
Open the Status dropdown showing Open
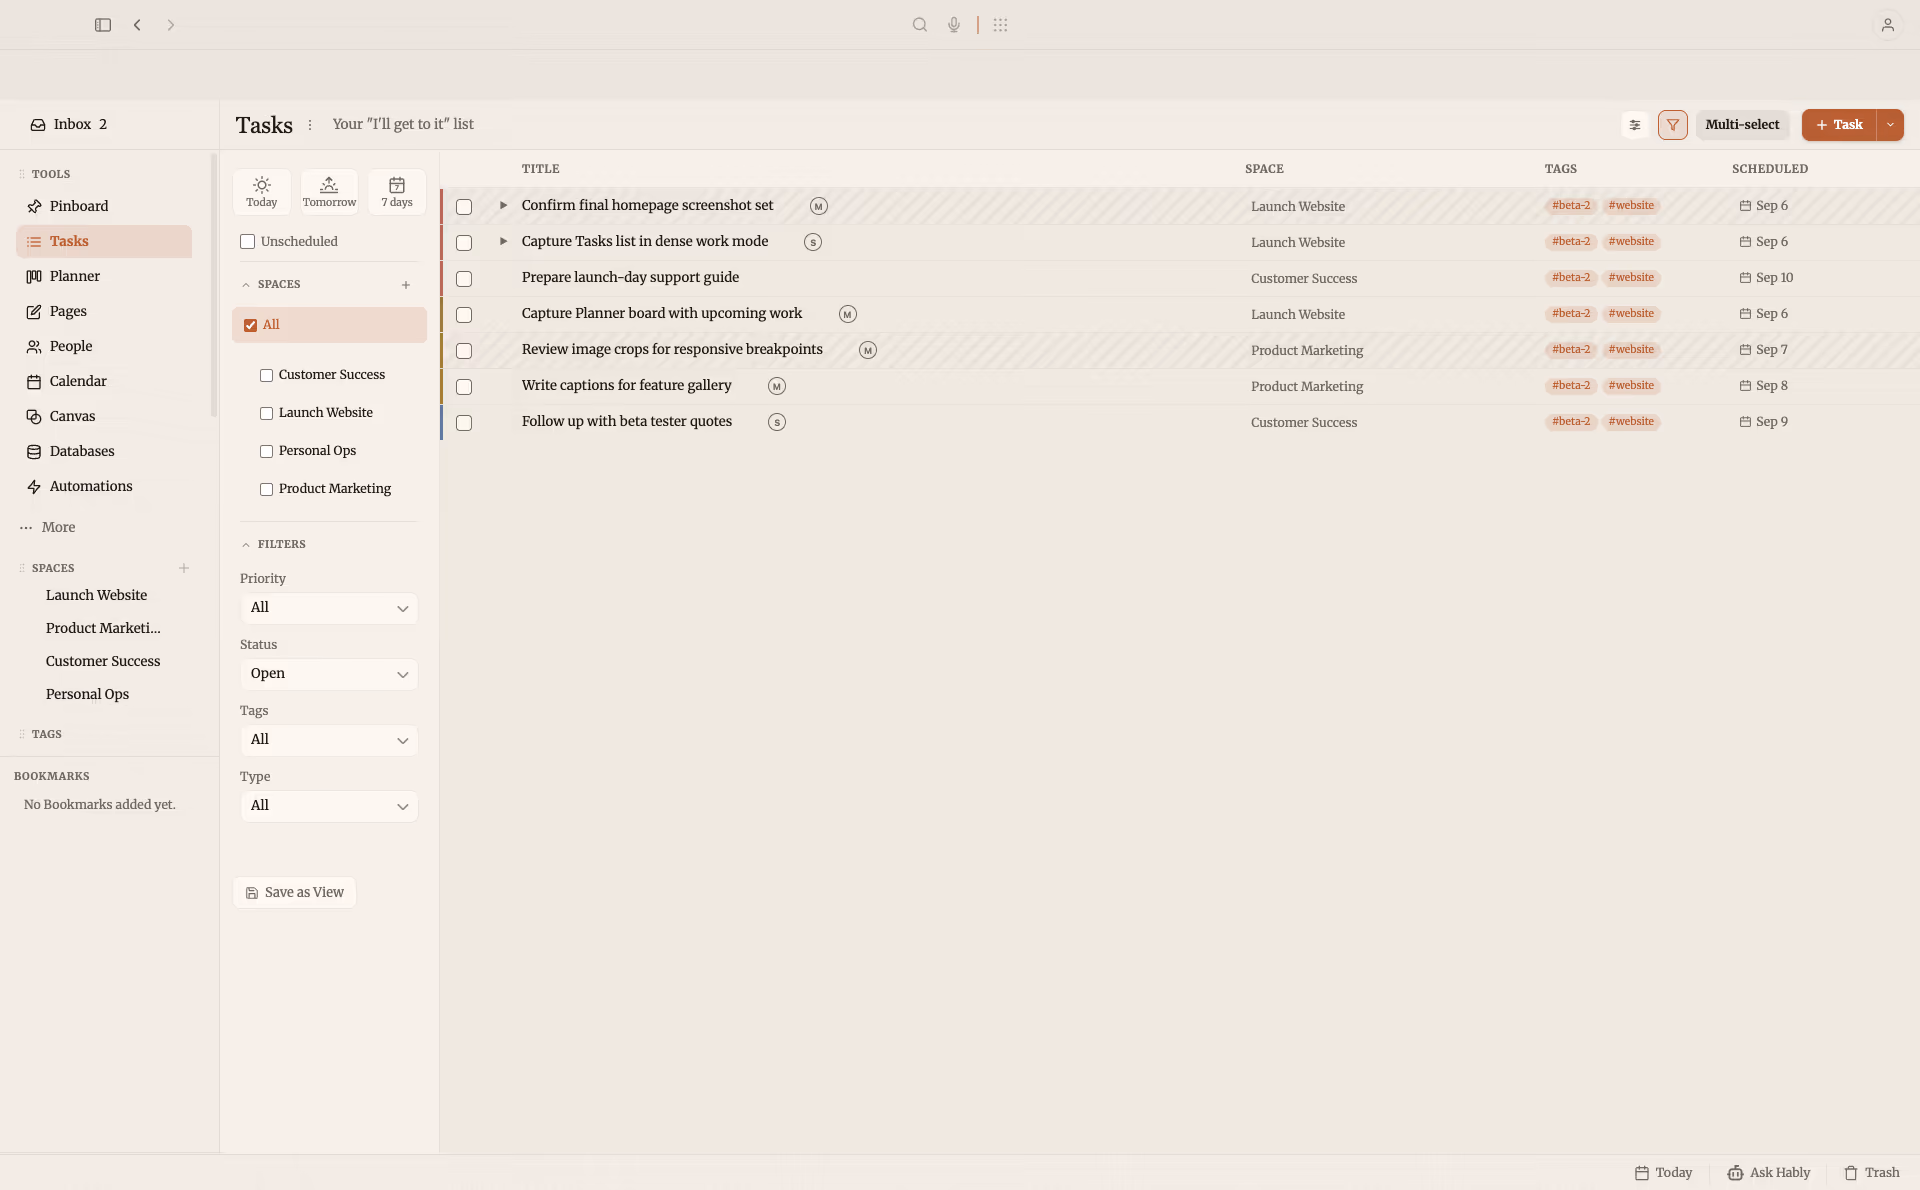tap(329, 674)
